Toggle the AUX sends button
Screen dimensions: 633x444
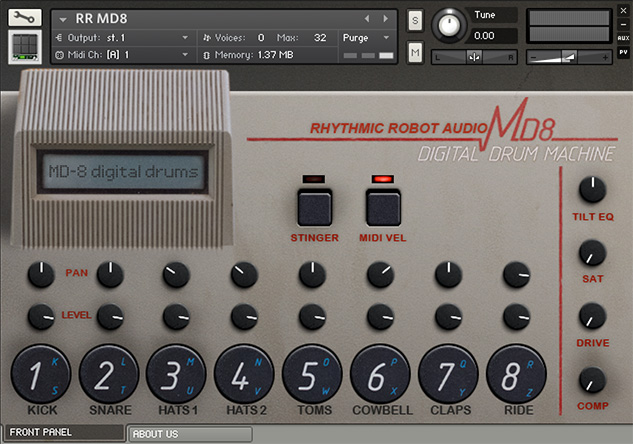(x=623, y=38)
